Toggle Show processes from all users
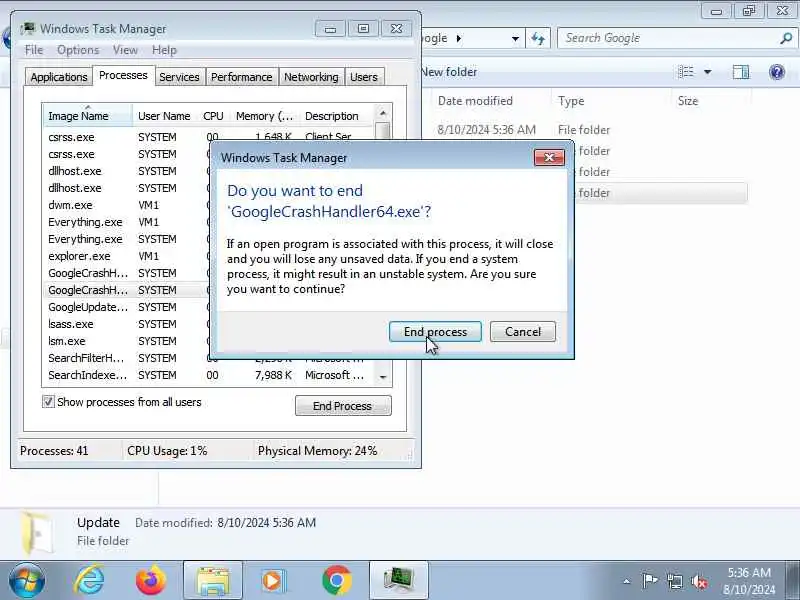Image resolution: width=800 pixels, height=600 pixels. (x=48, y=402)
